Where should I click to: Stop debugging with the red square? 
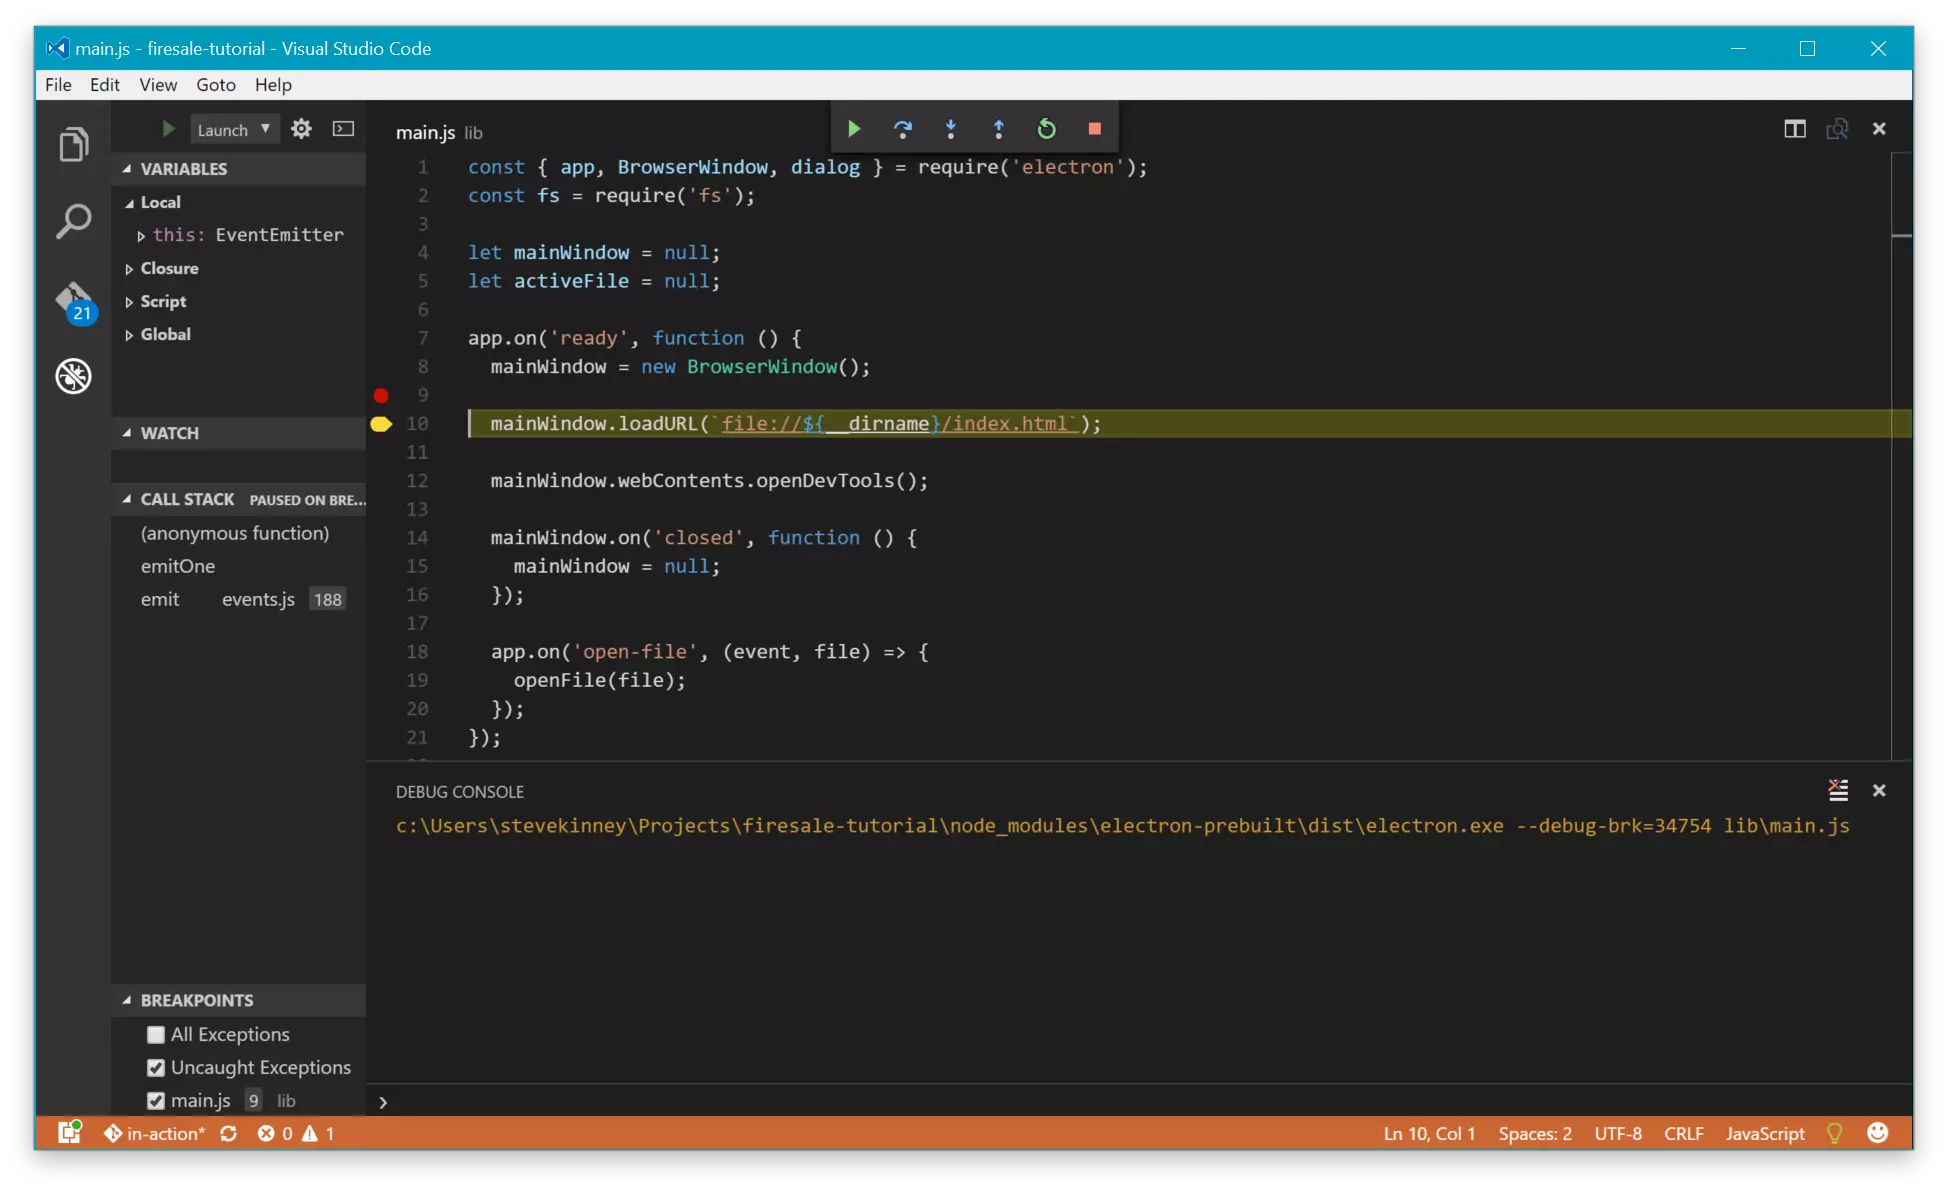1094,128
